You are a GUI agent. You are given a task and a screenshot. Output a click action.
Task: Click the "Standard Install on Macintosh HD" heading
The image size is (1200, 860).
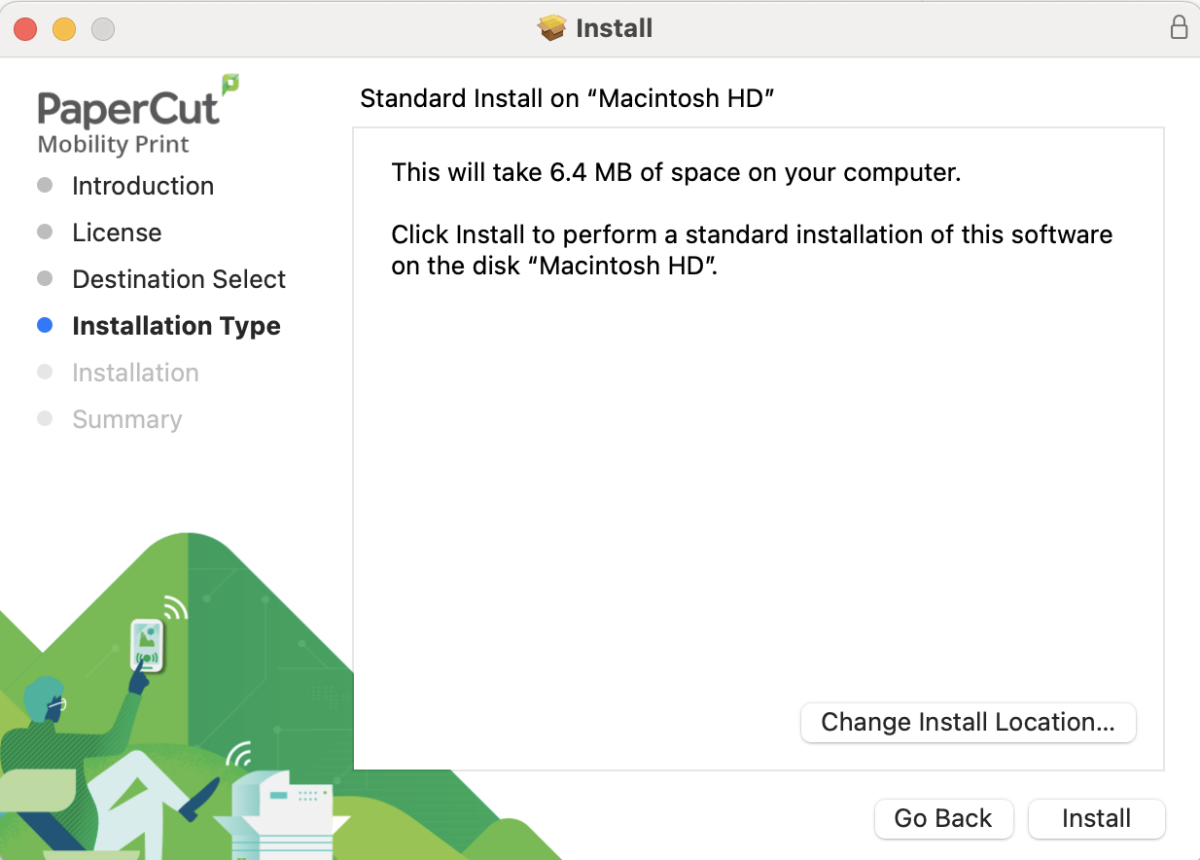point(567,98)
